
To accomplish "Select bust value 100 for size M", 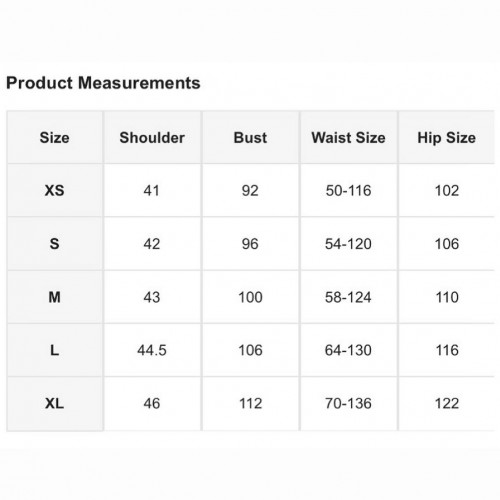I will click(250, 297).
